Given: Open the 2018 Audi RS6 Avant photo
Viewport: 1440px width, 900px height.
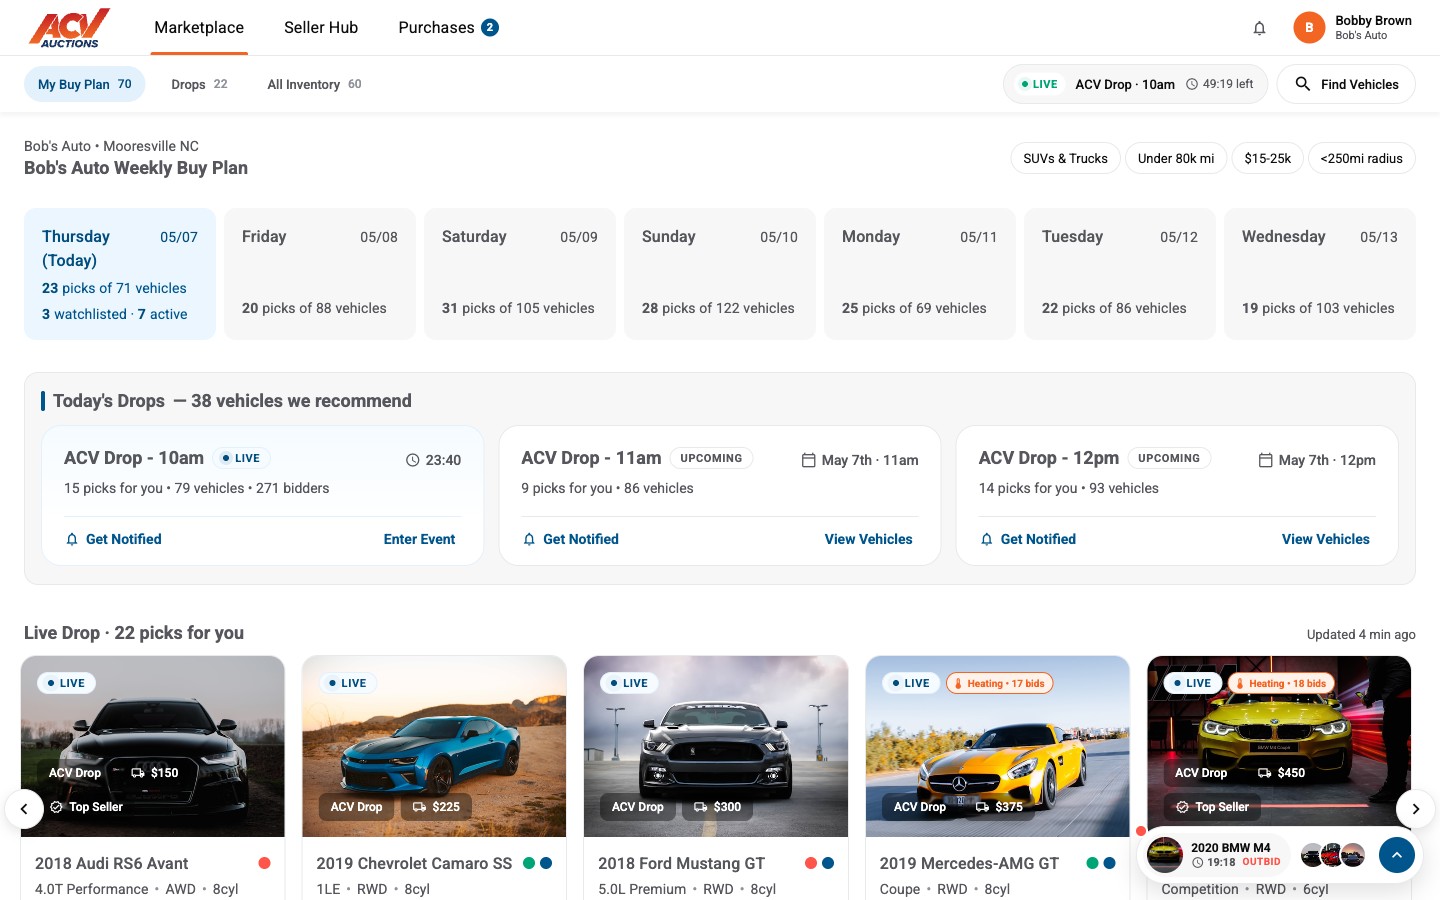Looking at the screenshot, I should point(153,746).
